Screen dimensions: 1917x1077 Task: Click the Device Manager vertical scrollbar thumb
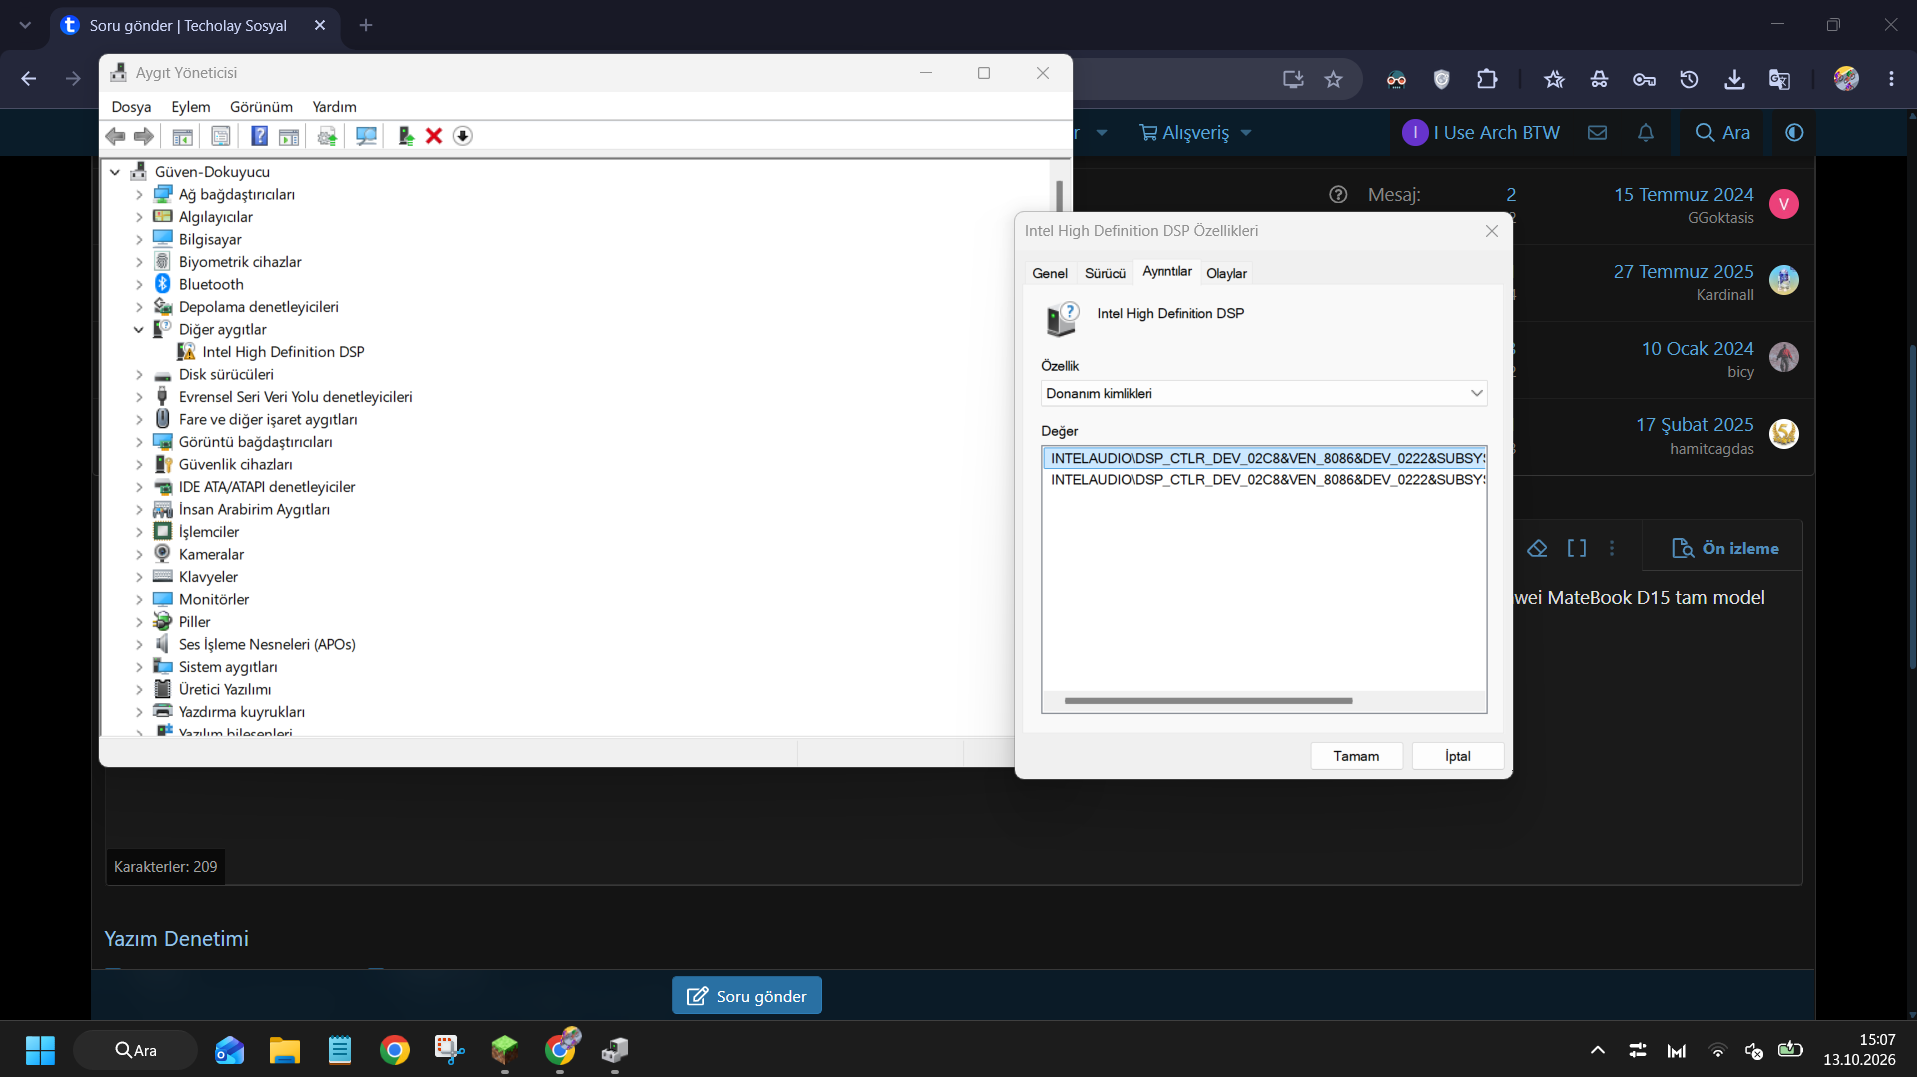click(1059, 195)
